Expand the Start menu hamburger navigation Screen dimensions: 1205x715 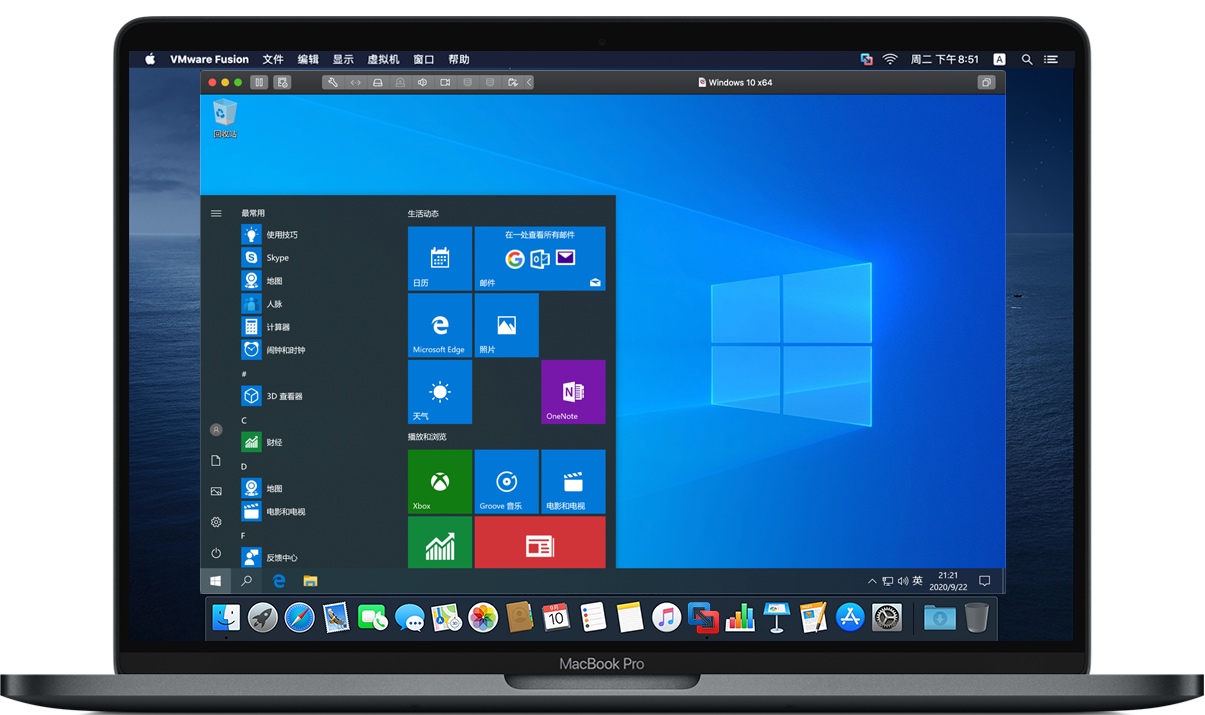[216, 213]
